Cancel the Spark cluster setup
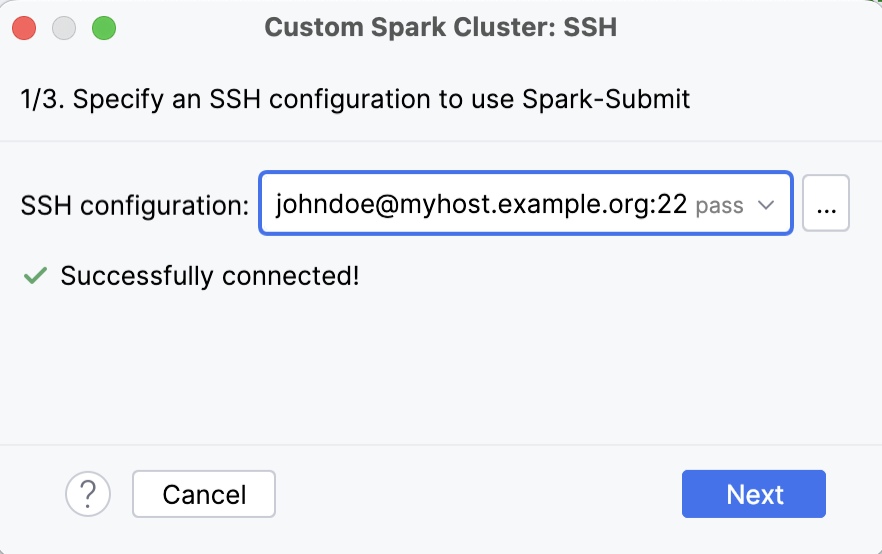 [x=204, y=494]
